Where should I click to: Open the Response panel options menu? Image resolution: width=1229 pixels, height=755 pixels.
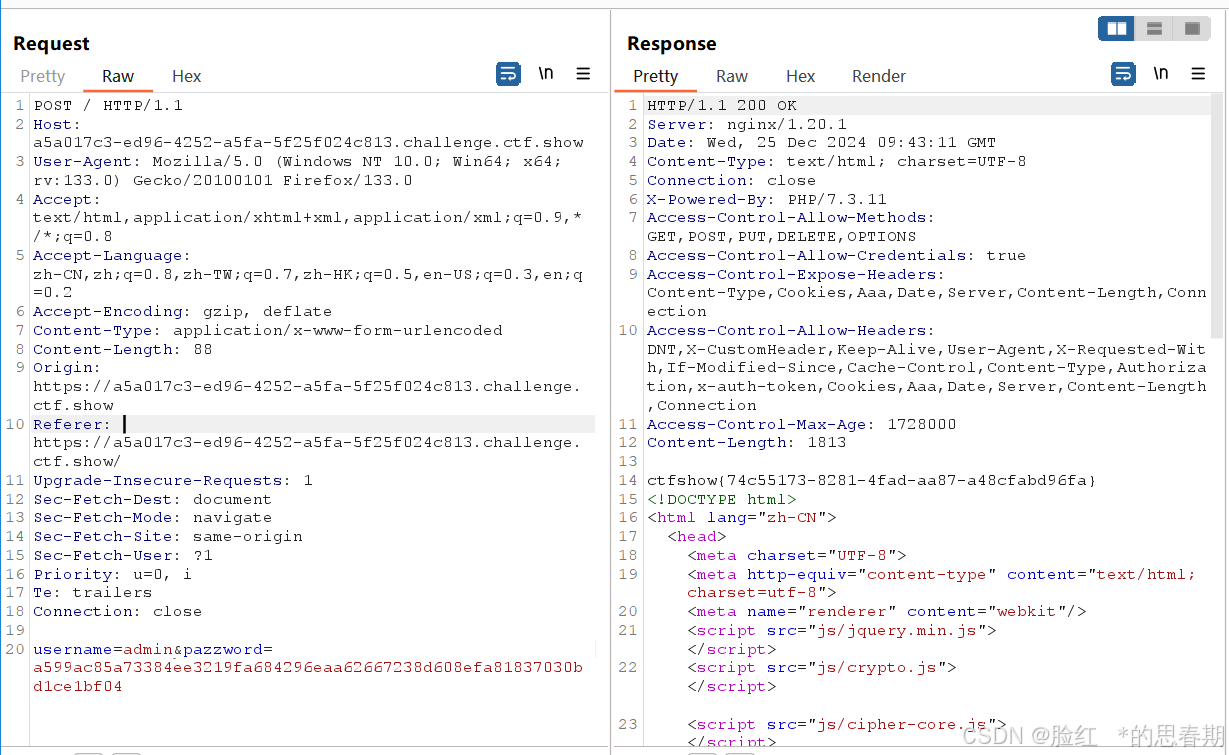click(x=1198, y=74)
